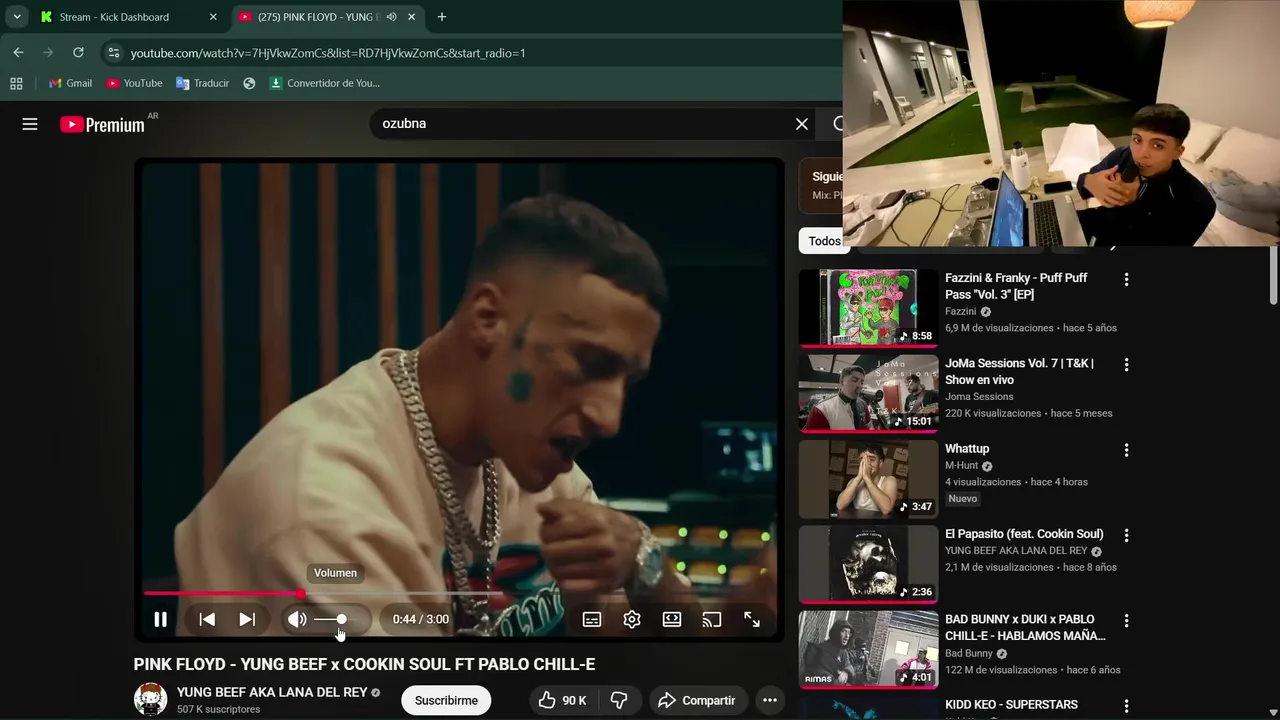Screen dimensions: 1280x720
Task: Open the player settings gear
Action: 632,619
